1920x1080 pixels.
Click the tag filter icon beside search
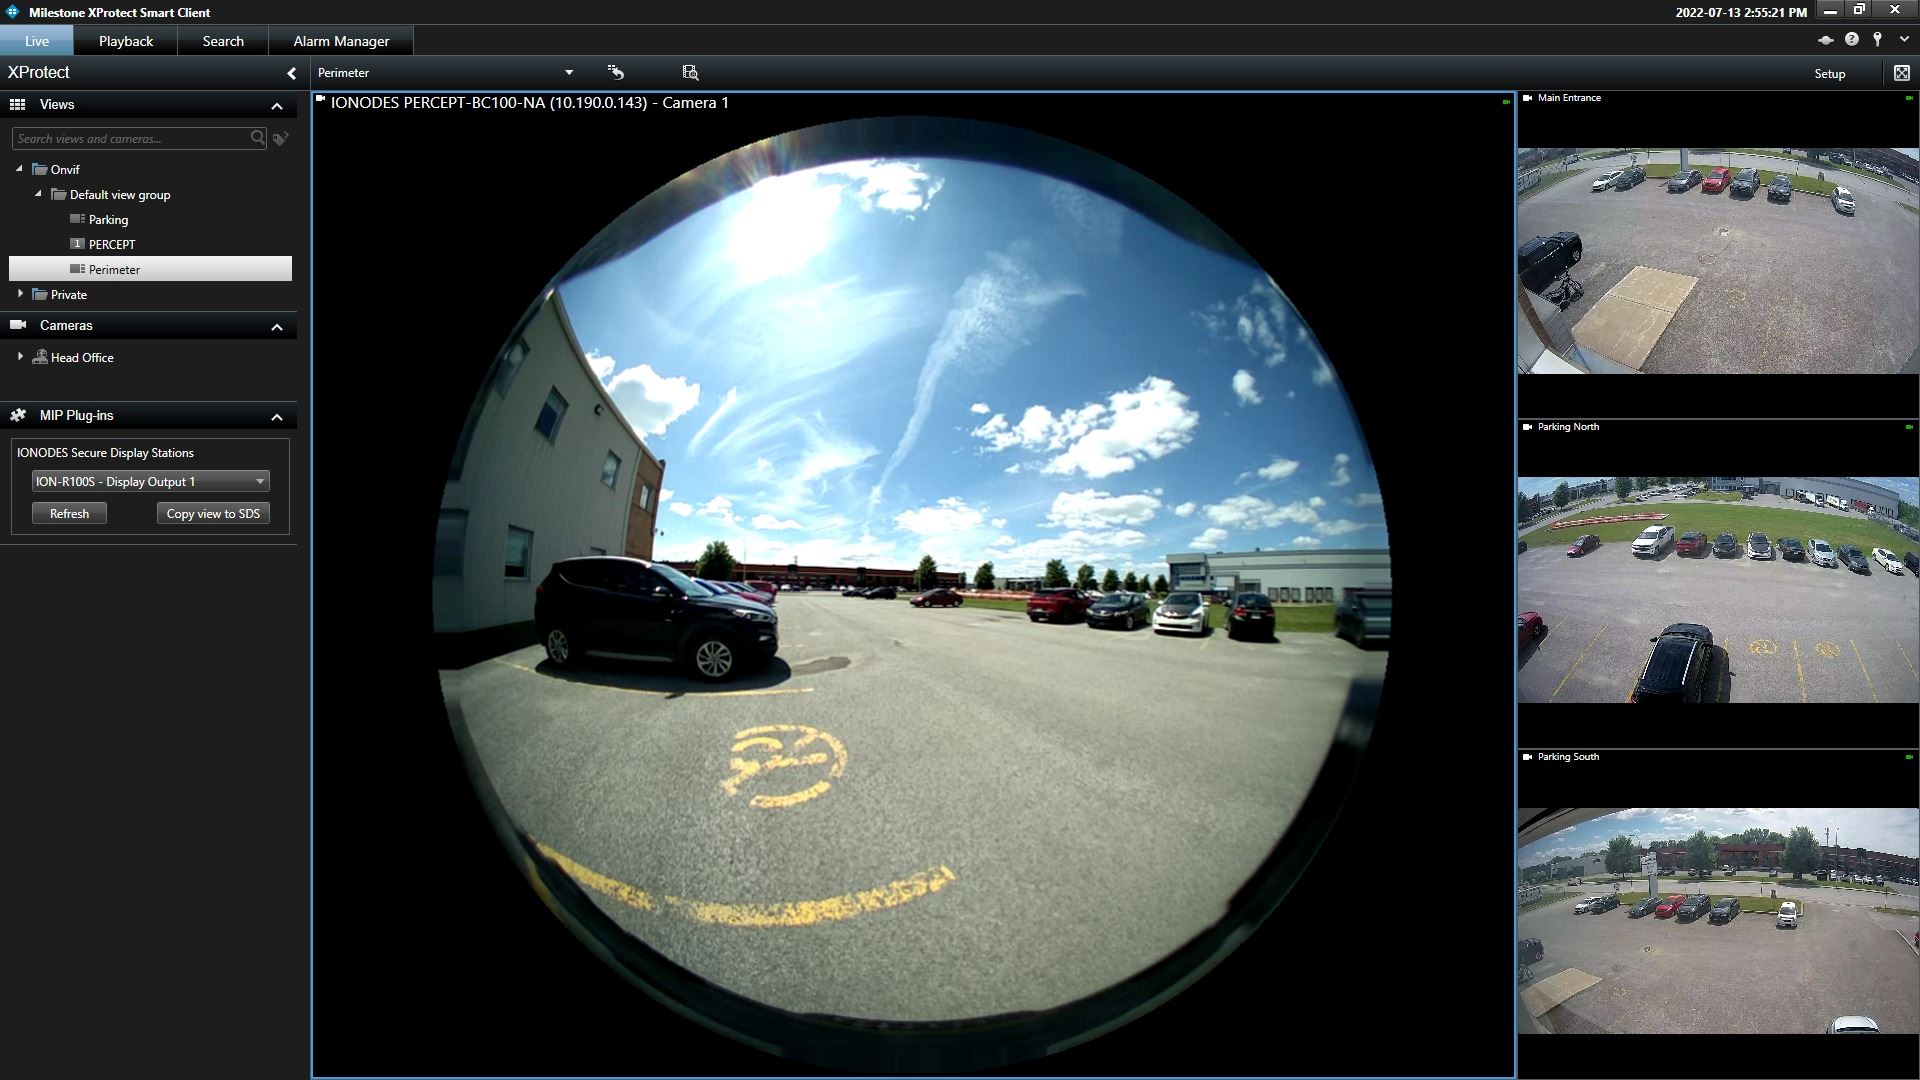[x=281, y=139]
